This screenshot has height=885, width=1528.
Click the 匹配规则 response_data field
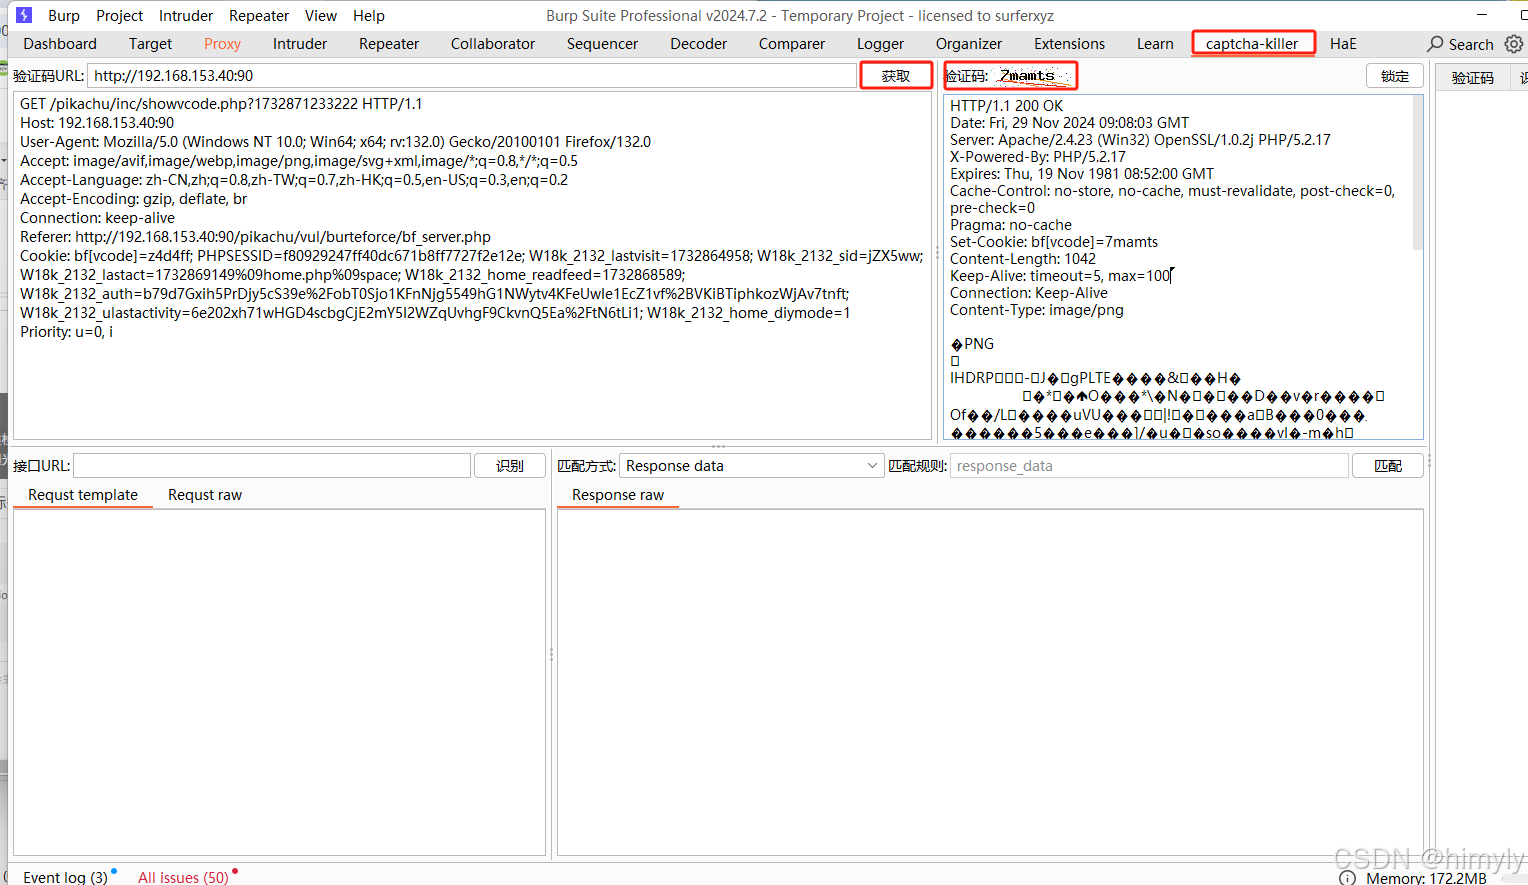point(1149,466)
